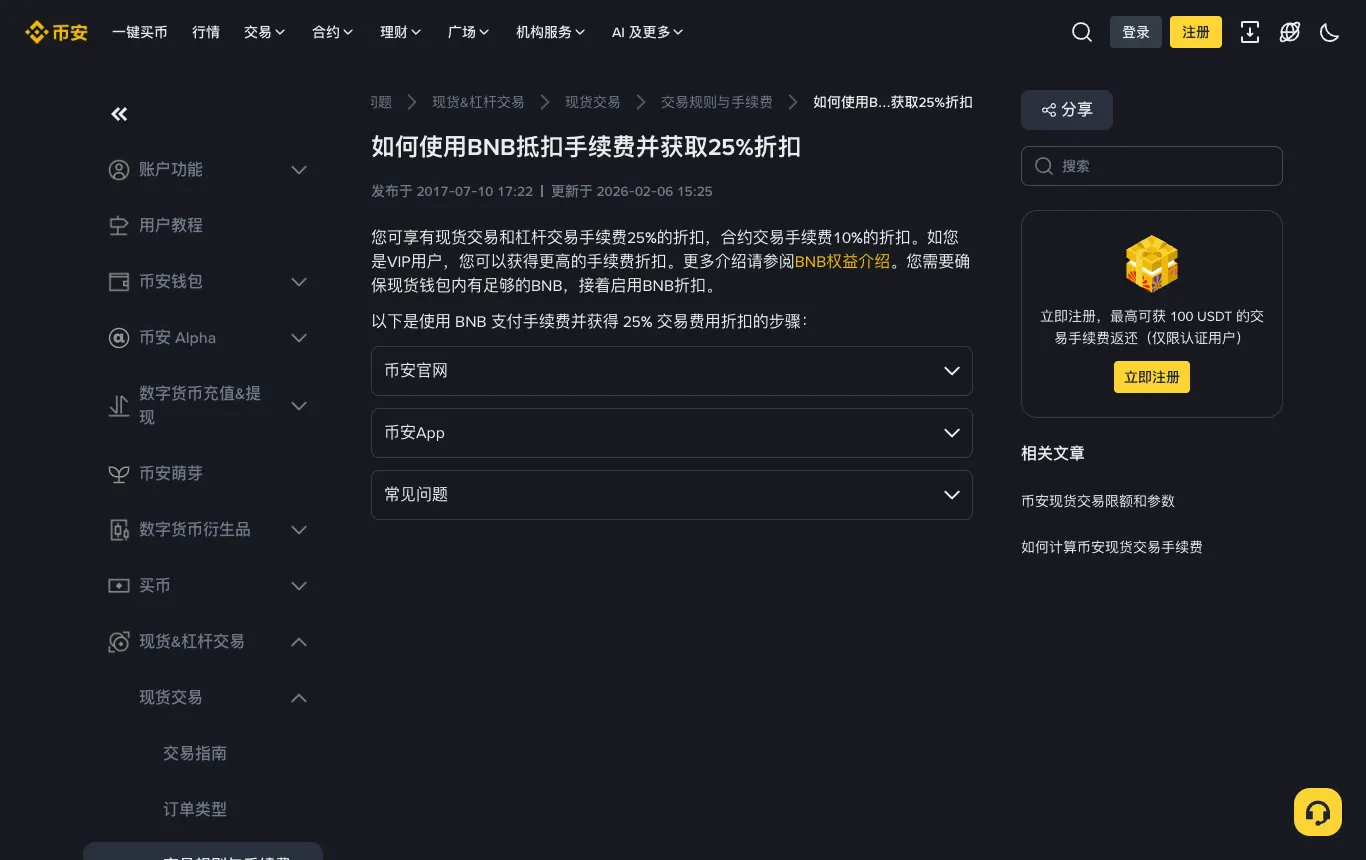Expand the 币安App accordion section
Viewport: 1366px width, 860px height.
672,433
